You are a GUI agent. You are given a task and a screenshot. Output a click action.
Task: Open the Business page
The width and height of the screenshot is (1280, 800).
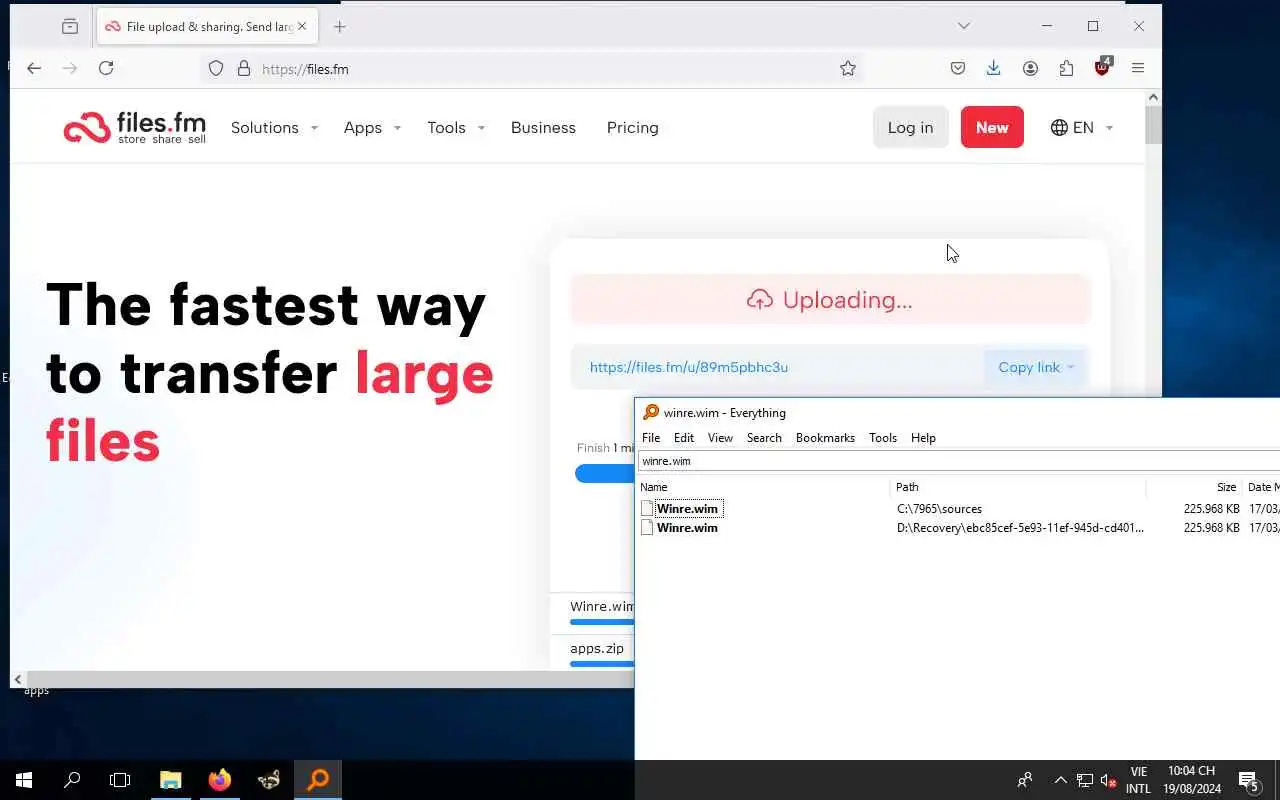[x=543, y=128]
